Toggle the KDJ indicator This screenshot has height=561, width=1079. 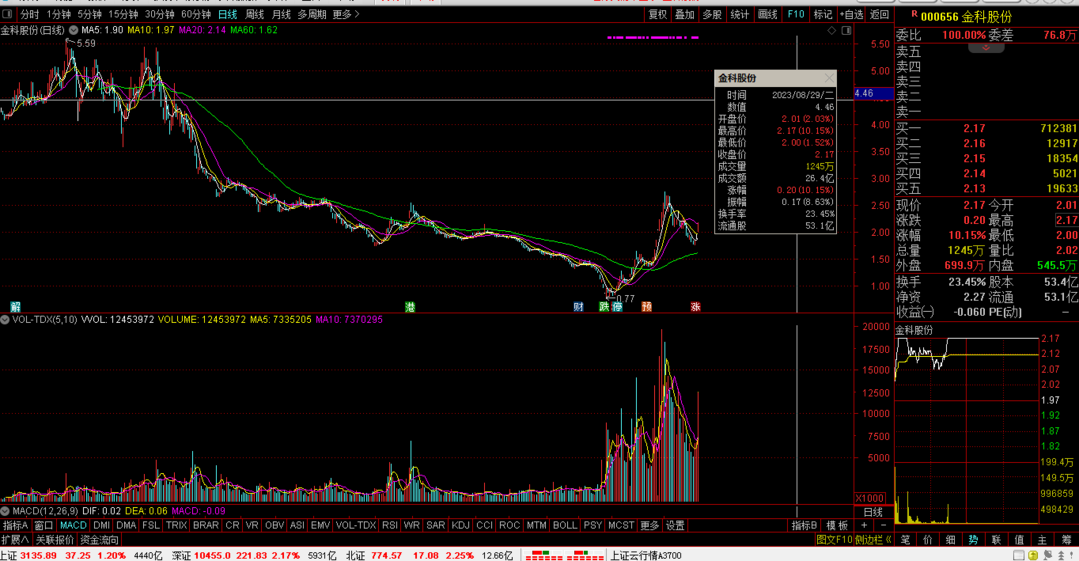point(460,525)
